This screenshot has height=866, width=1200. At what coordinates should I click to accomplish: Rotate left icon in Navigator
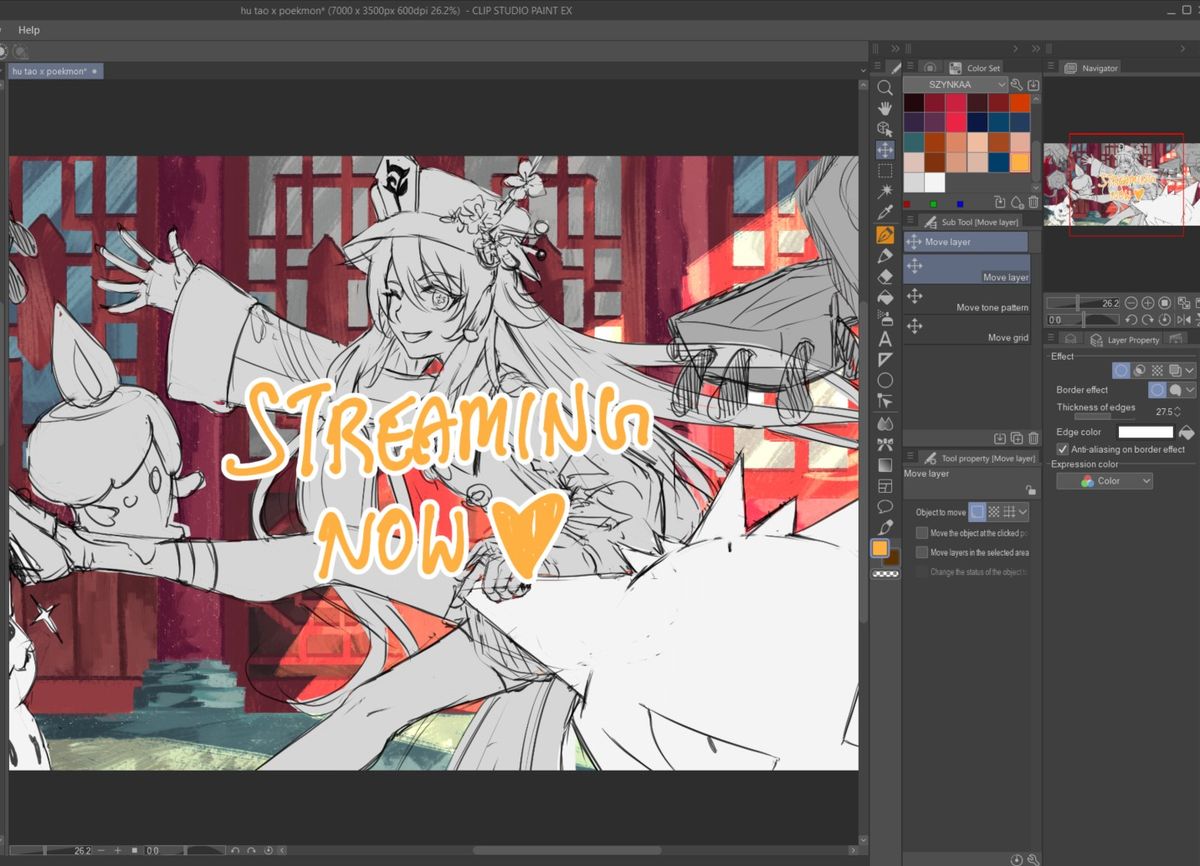tap(1131, 320)
